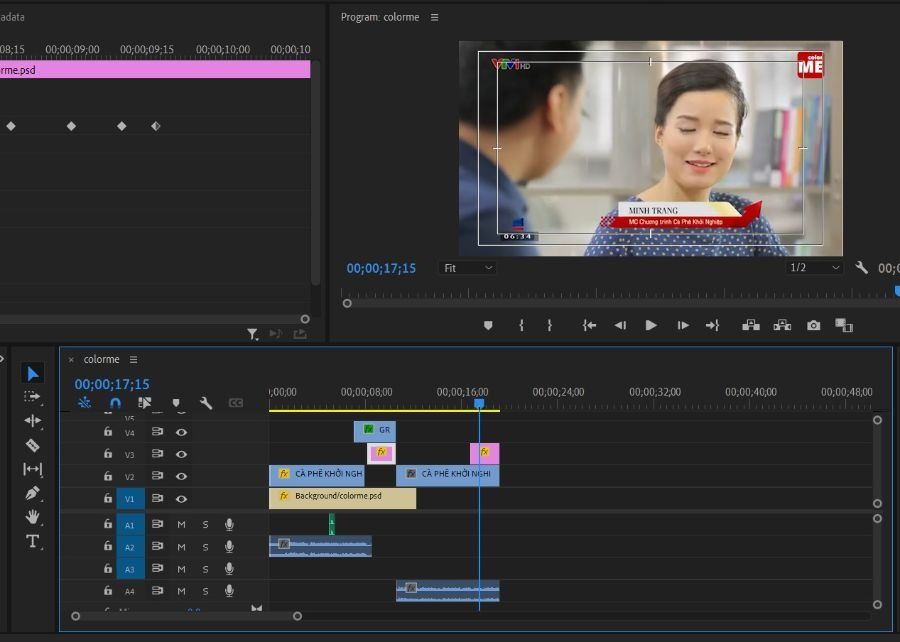Toggle closed captions track button
The image size is (900, 642).
tap(235, 403)
